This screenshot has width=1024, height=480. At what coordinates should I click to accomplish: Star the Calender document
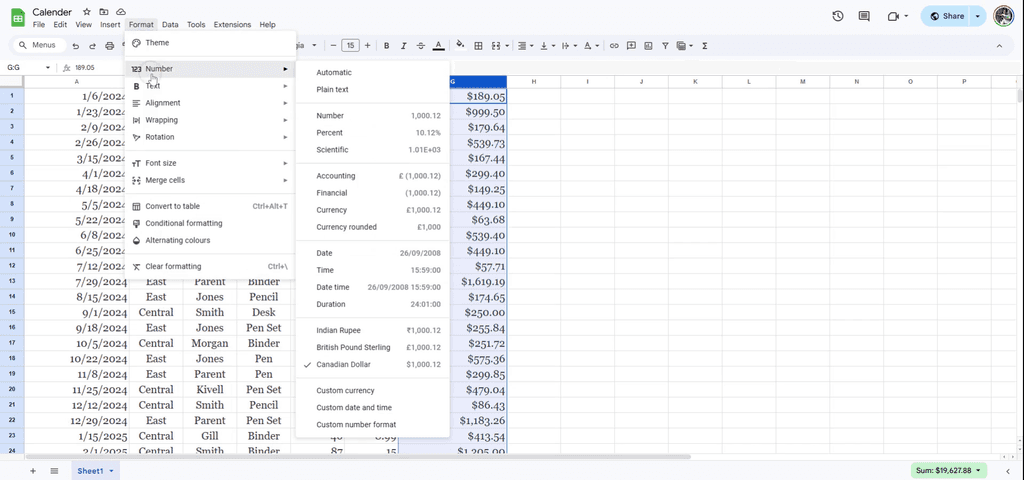(x=87, y=12)
